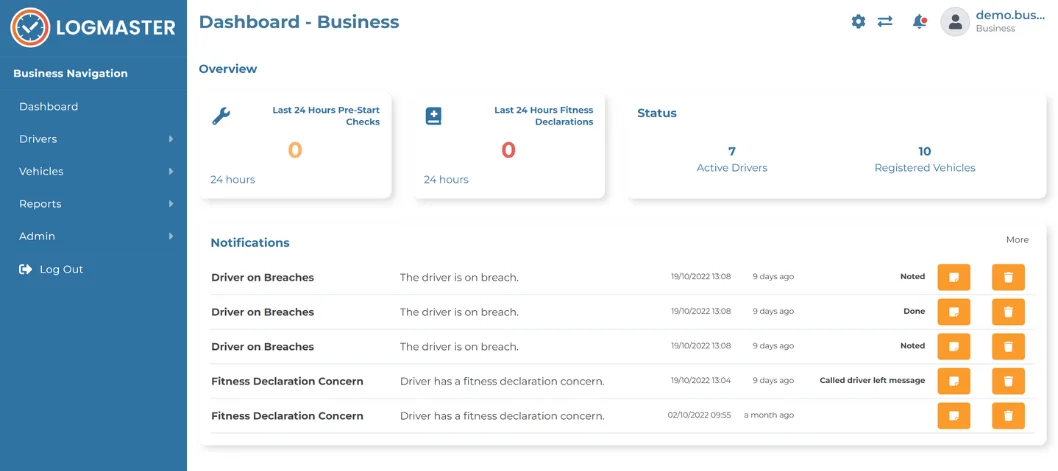Open the Vehicles menu item

(x=41, y=171)
